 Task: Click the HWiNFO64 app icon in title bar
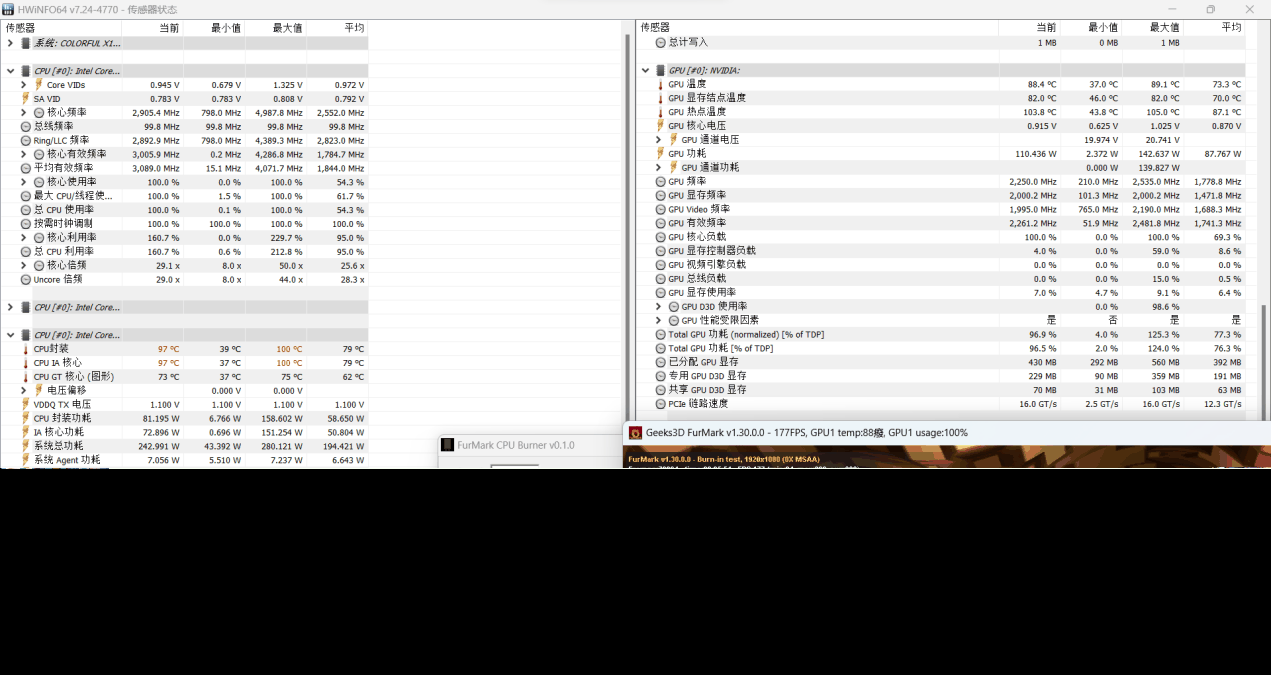(x=8, y=9)
